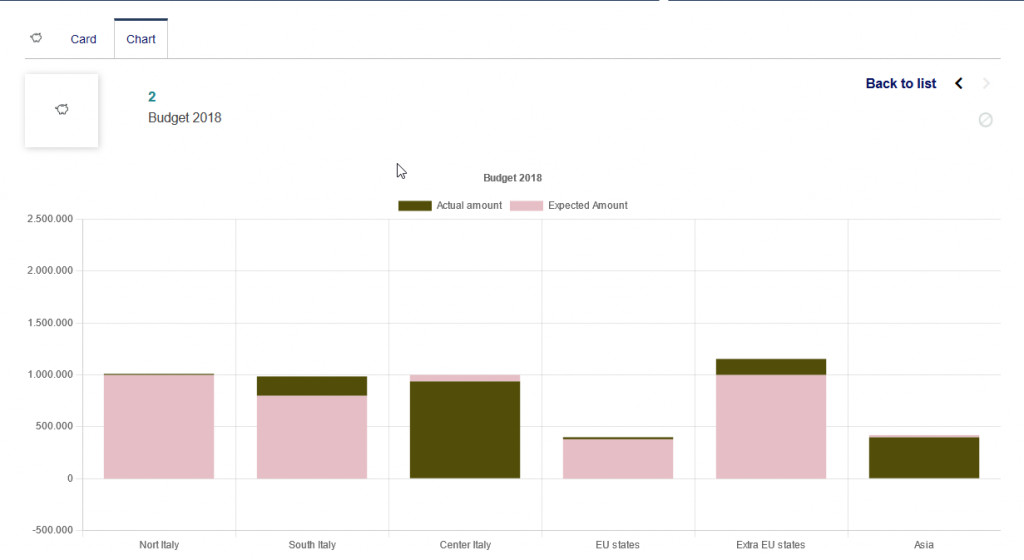Go to previous record with left chevron
The width and height of the screenshot is (1024, 560).
coord(959,83)
